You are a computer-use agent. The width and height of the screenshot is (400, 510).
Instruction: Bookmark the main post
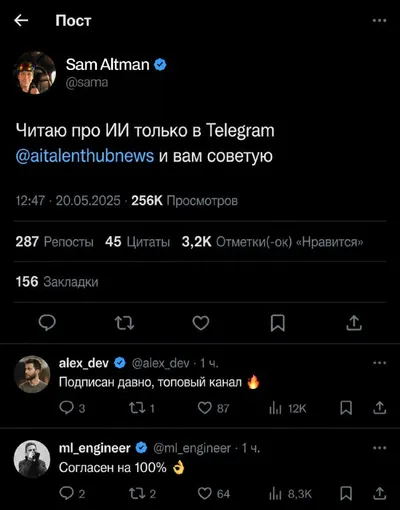click(x=278, y=323)
